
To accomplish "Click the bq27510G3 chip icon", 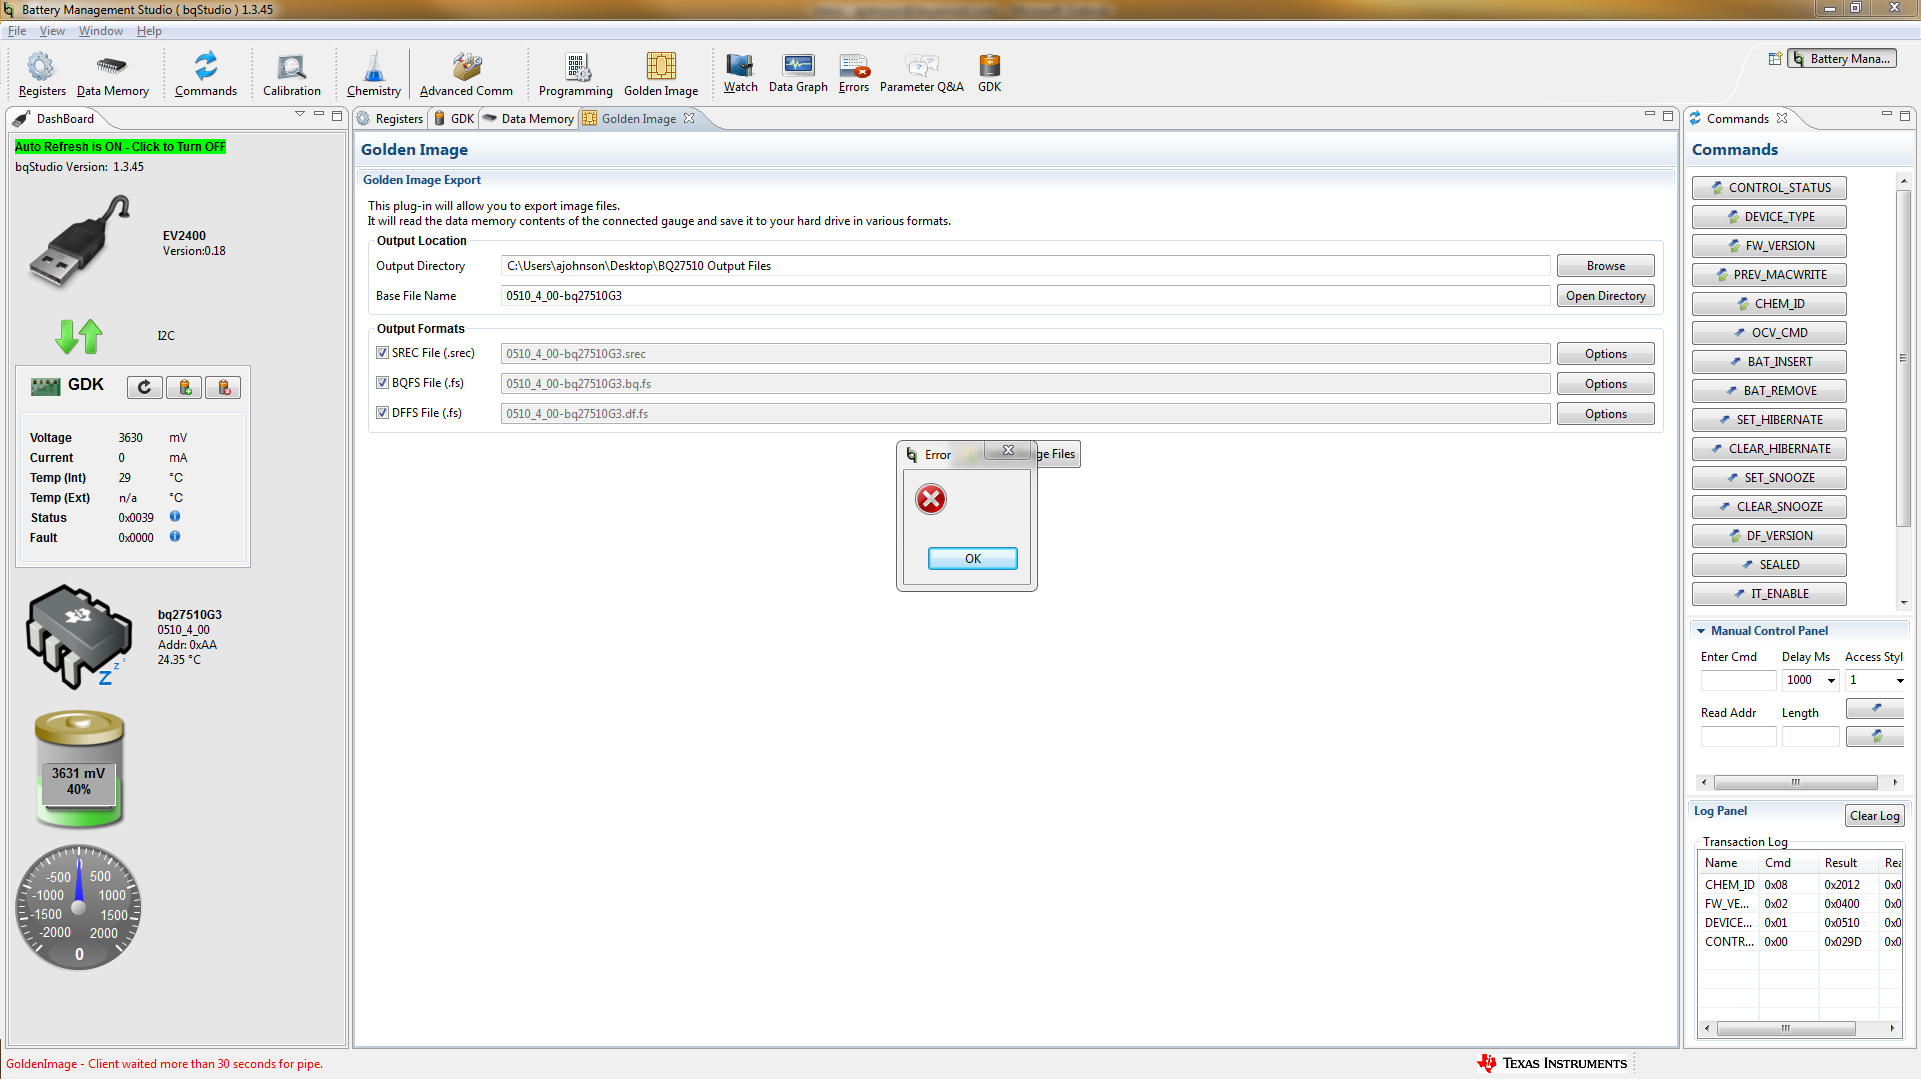I will (x=79, y=637).
